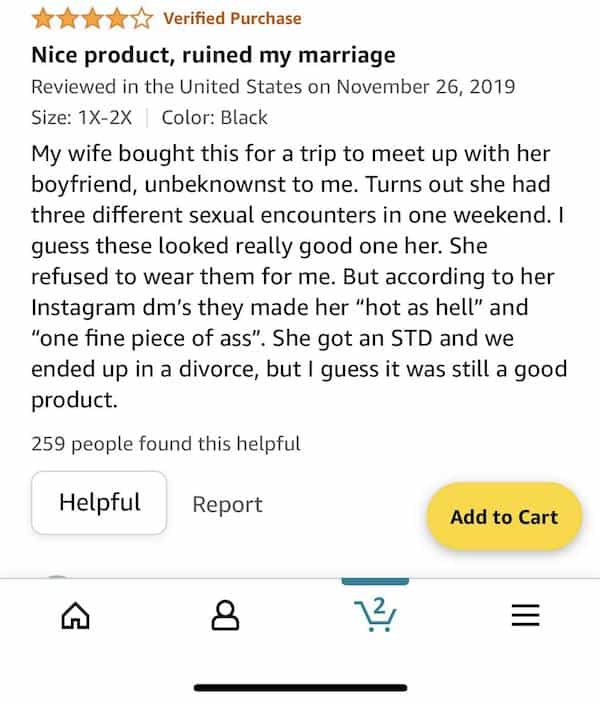The image size is (600, 703).
Task: Tap the 'Color: Black' variant text
Action: coord(214,117)
